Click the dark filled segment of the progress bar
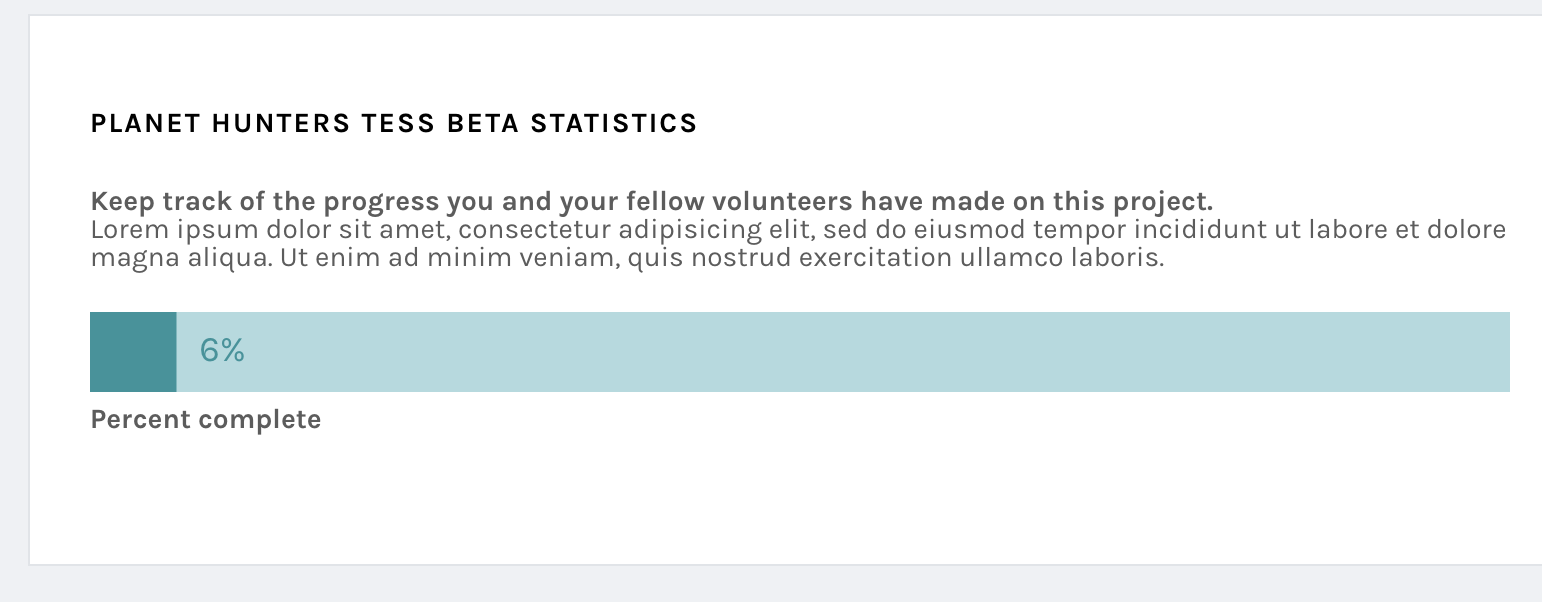The image size is (1542, 602). pos(132,351)
